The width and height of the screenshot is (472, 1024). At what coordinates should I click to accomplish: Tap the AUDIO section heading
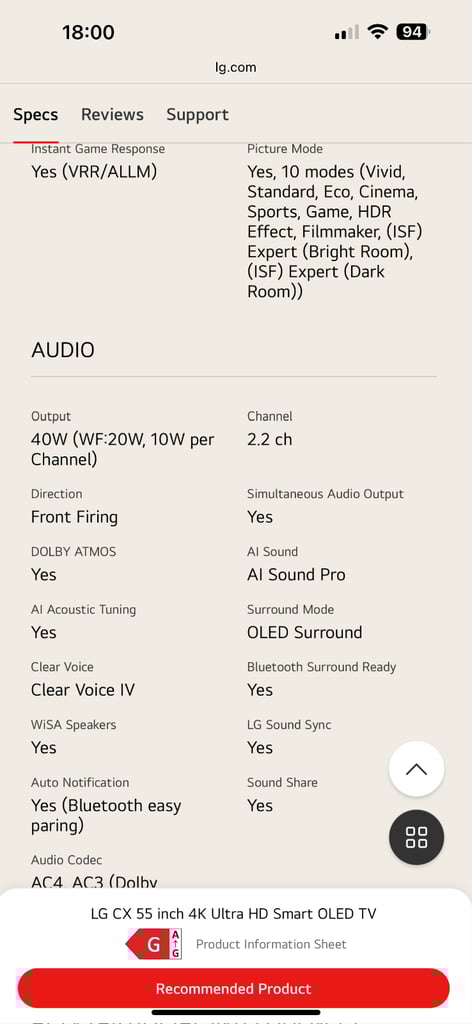[x=63, y=350]
